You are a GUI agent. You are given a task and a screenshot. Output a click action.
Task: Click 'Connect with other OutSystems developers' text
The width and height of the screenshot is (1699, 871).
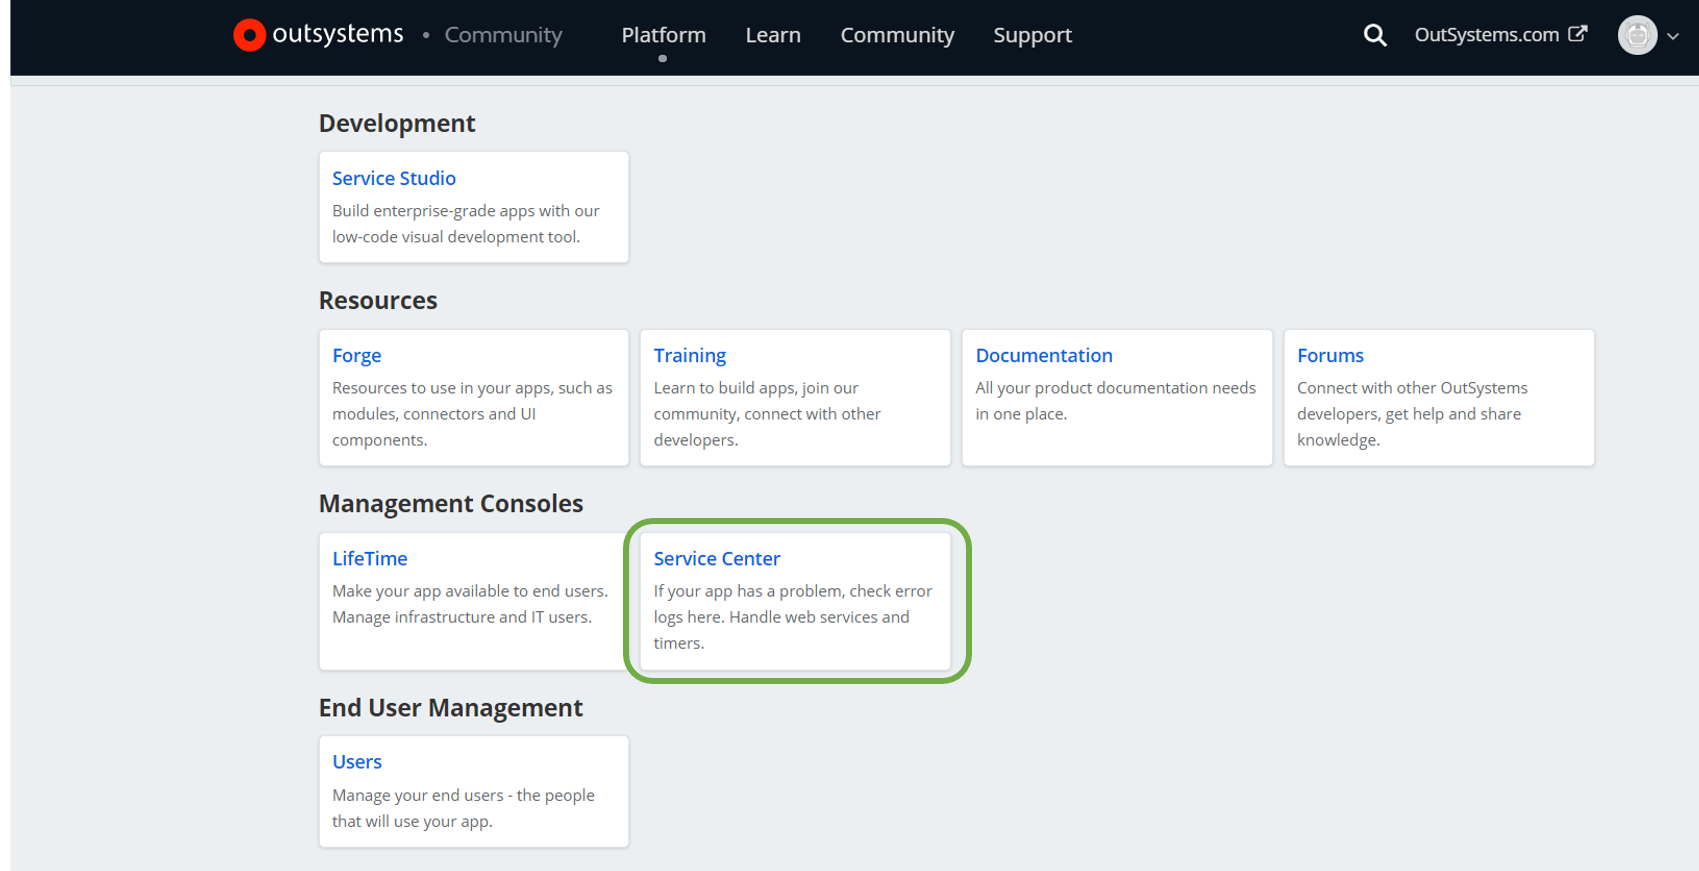point(1412,414)
